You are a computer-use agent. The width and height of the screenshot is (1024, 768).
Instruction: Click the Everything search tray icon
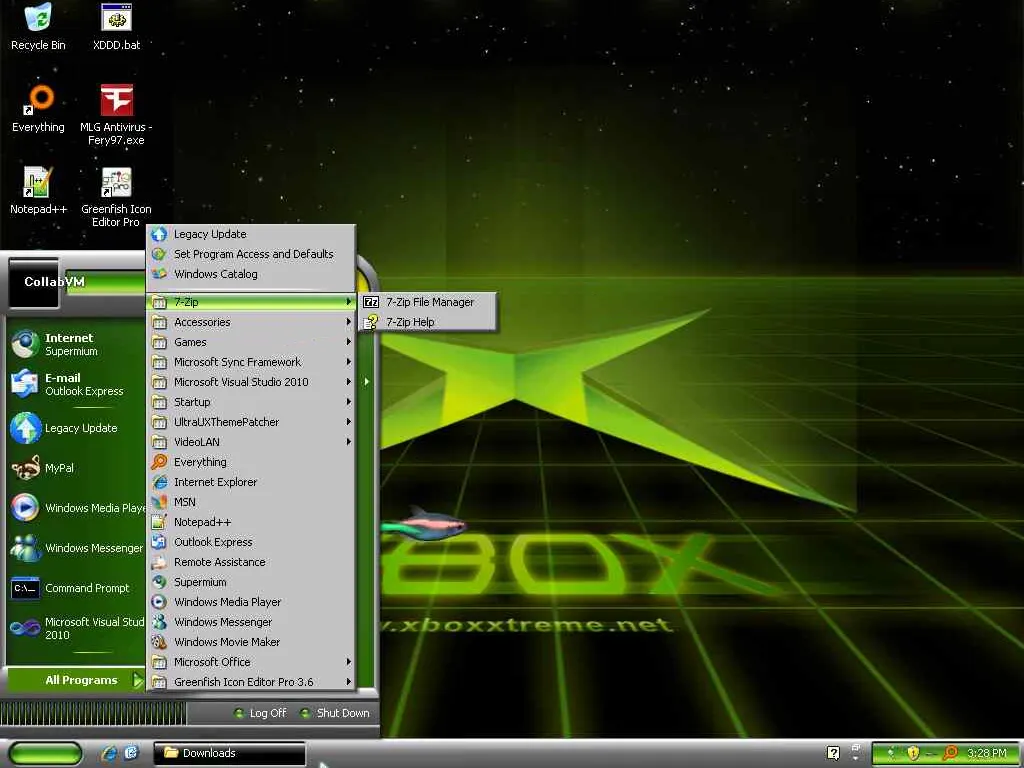click(x=950, y=753)
